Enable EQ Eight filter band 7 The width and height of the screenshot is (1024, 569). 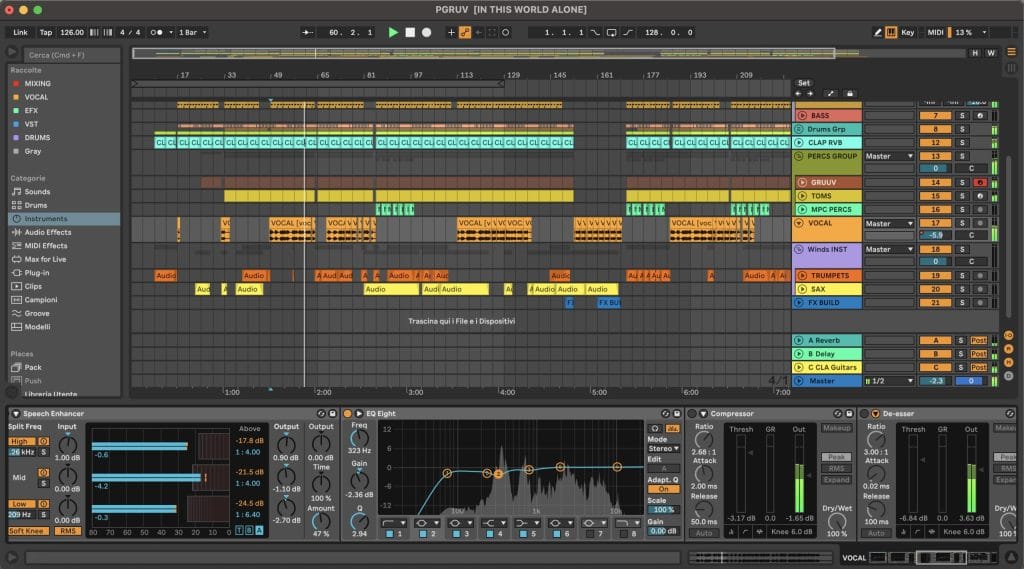590,534
